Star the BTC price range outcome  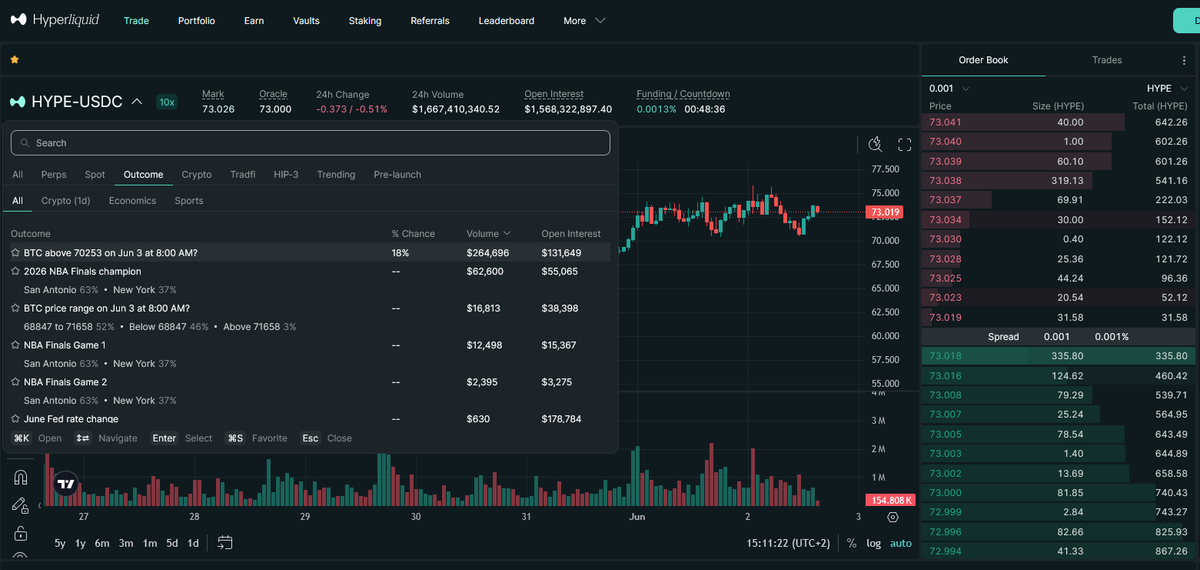(x=16, y=308)
